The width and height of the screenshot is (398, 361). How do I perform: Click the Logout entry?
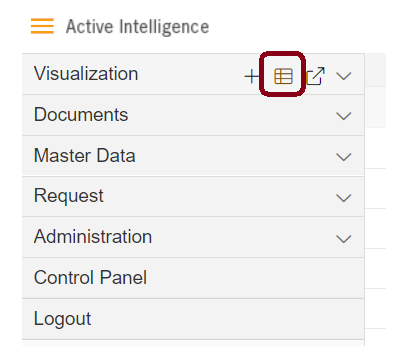[x=62, y=319]
